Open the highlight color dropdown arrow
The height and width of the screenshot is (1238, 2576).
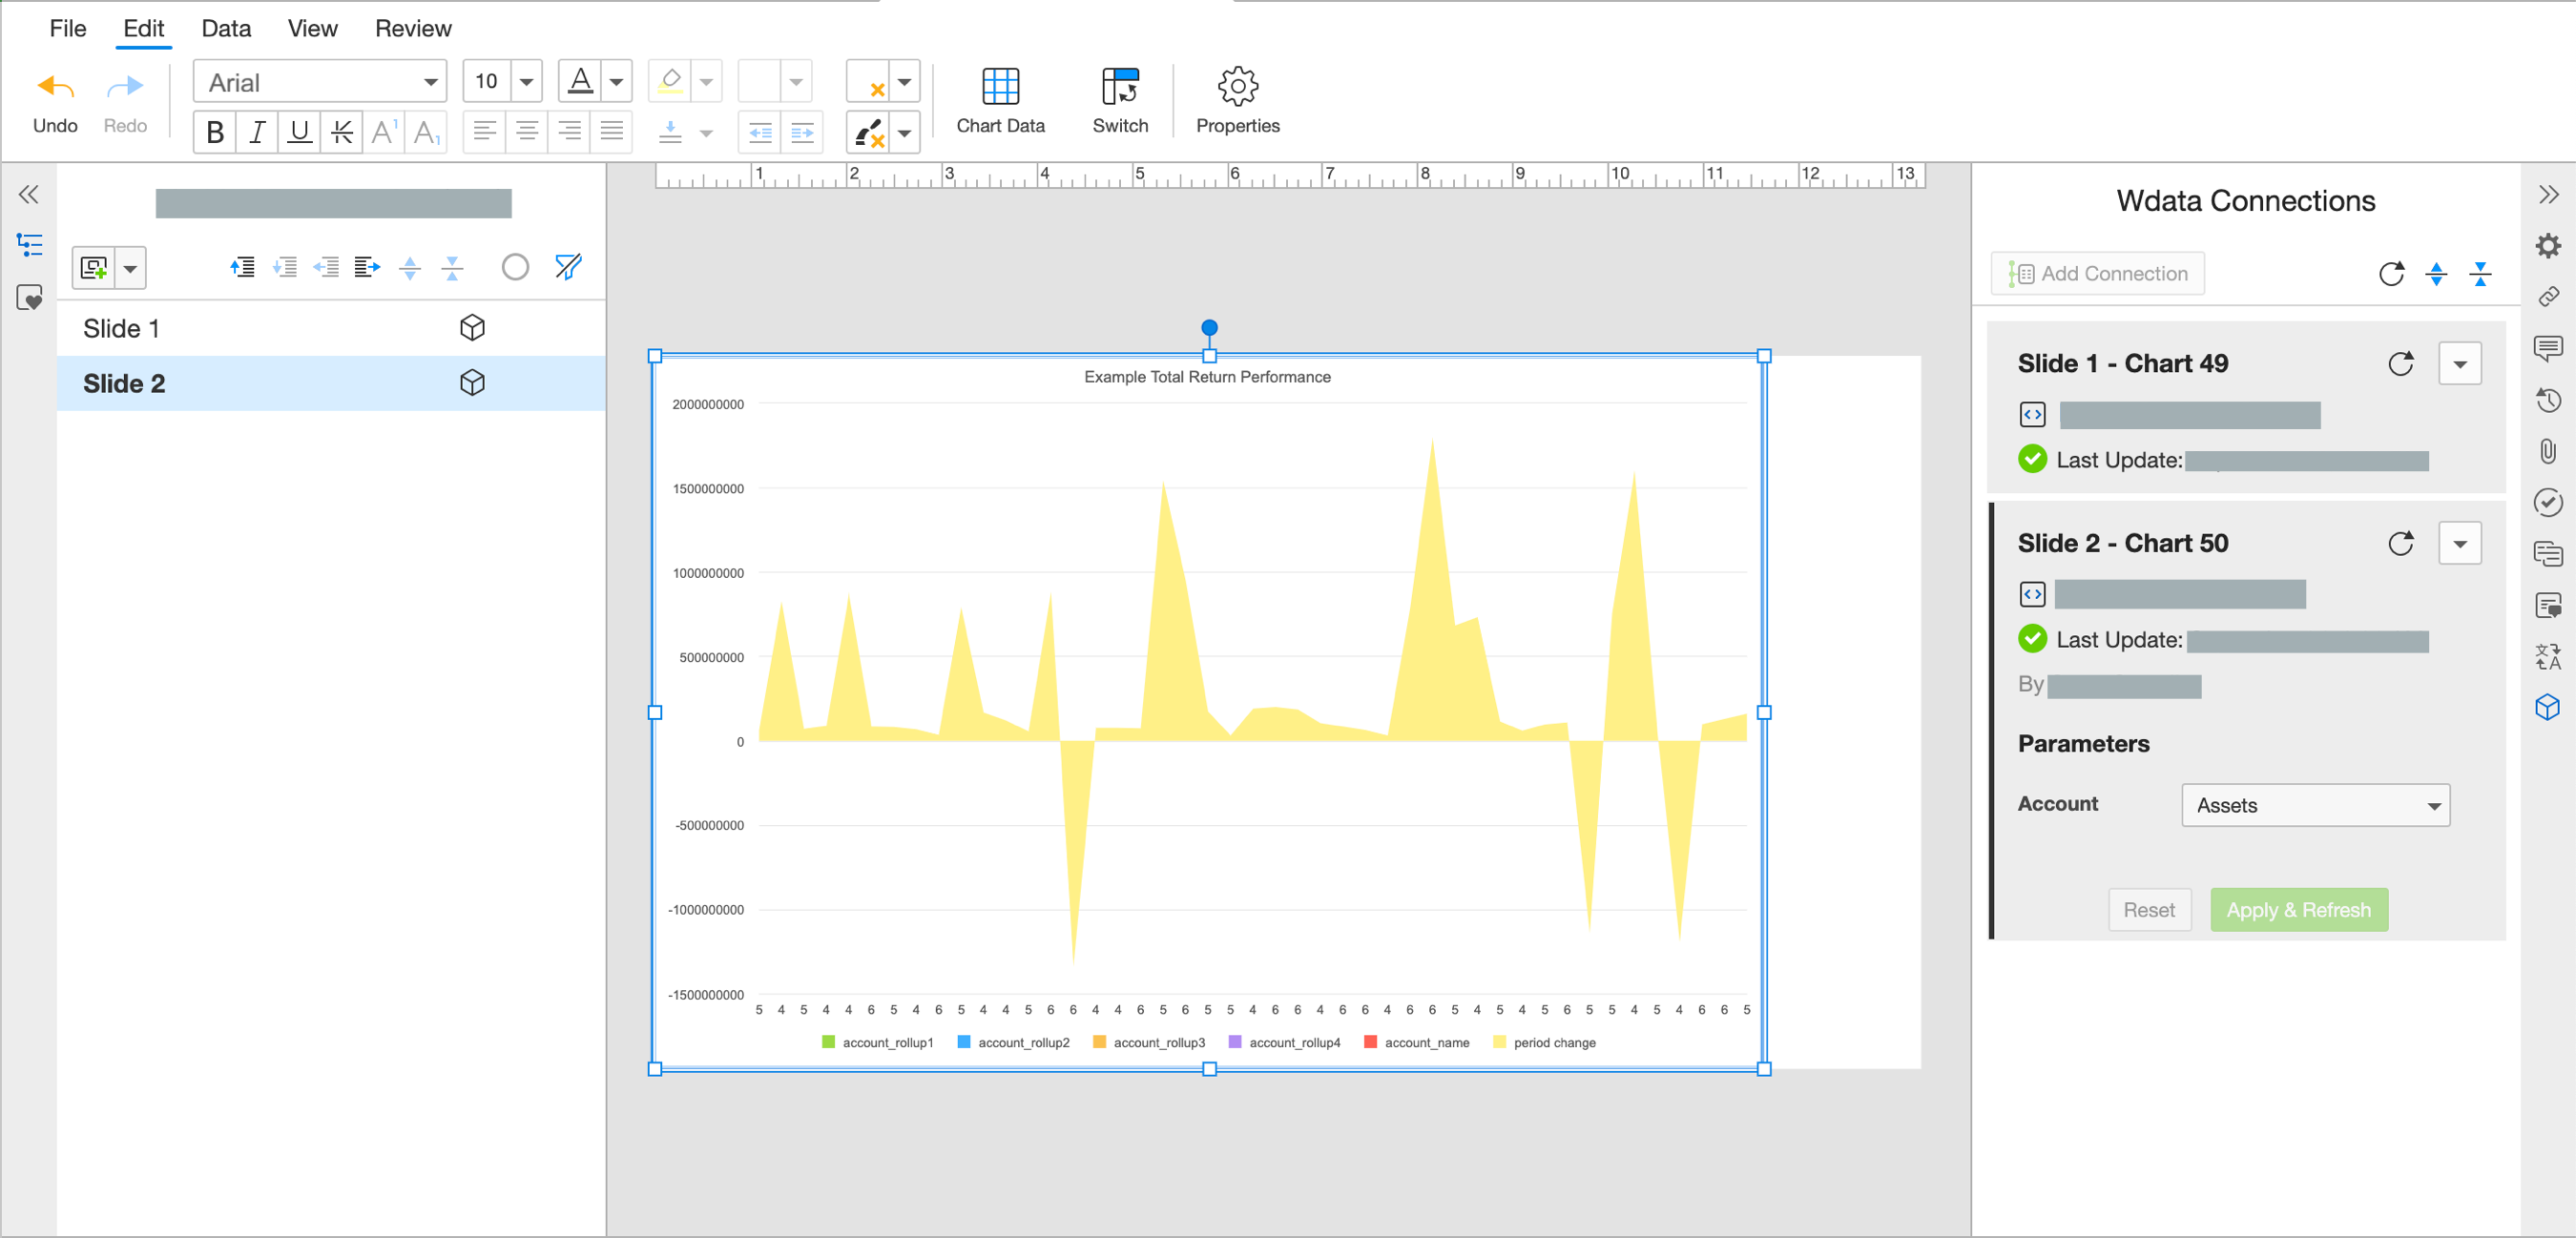point(706,82)
